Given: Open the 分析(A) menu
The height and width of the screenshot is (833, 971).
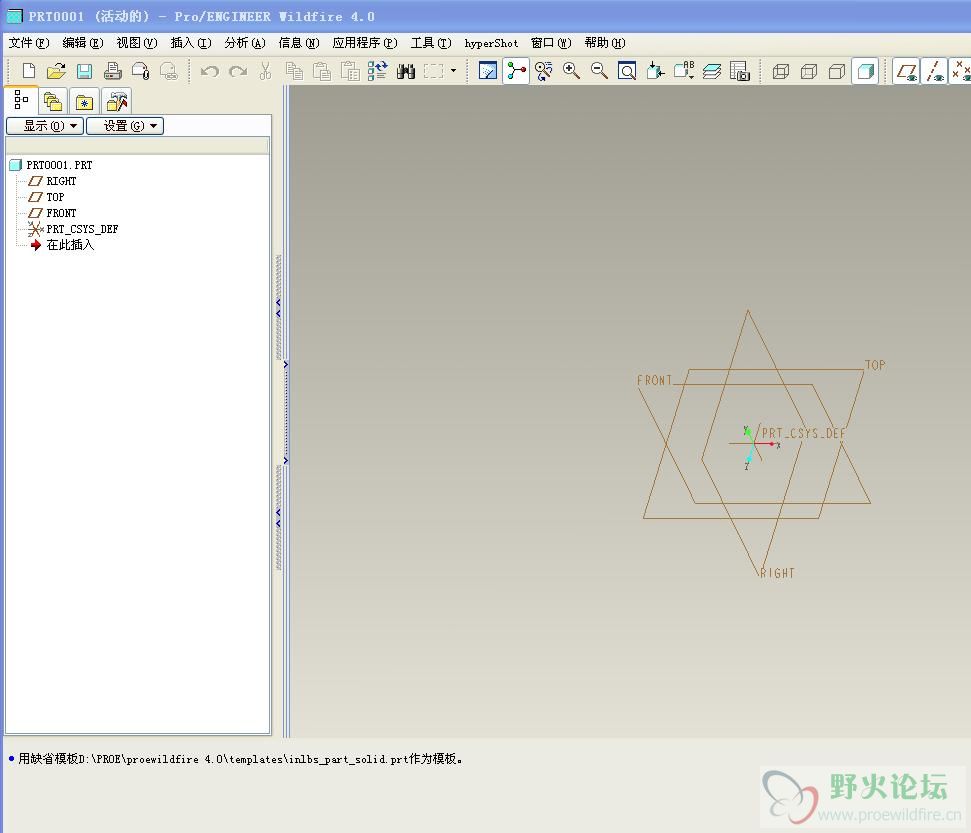Looking at the screenshot, I should (245, 43).
